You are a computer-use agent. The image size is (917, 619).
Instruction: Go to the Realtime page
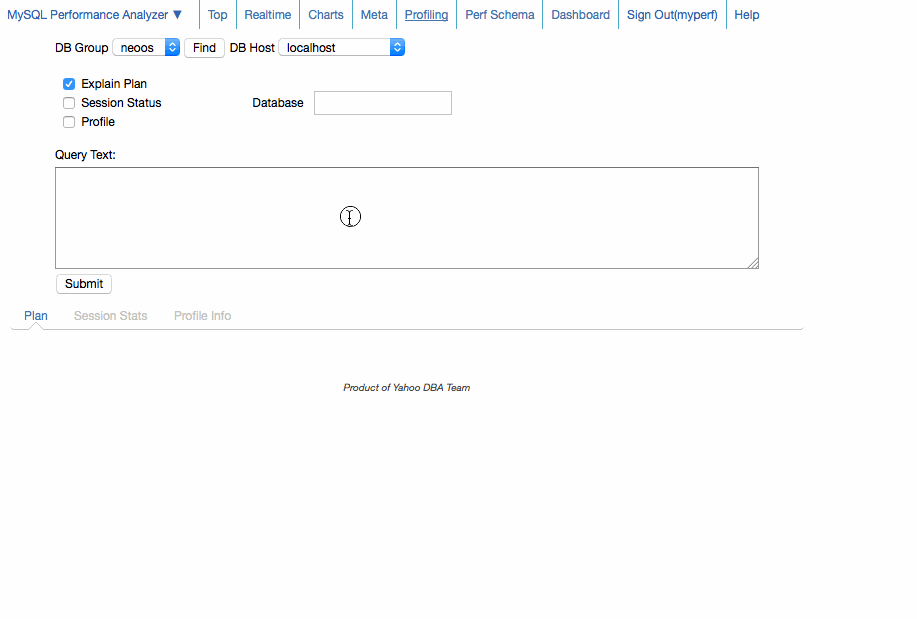click(268, 15)
